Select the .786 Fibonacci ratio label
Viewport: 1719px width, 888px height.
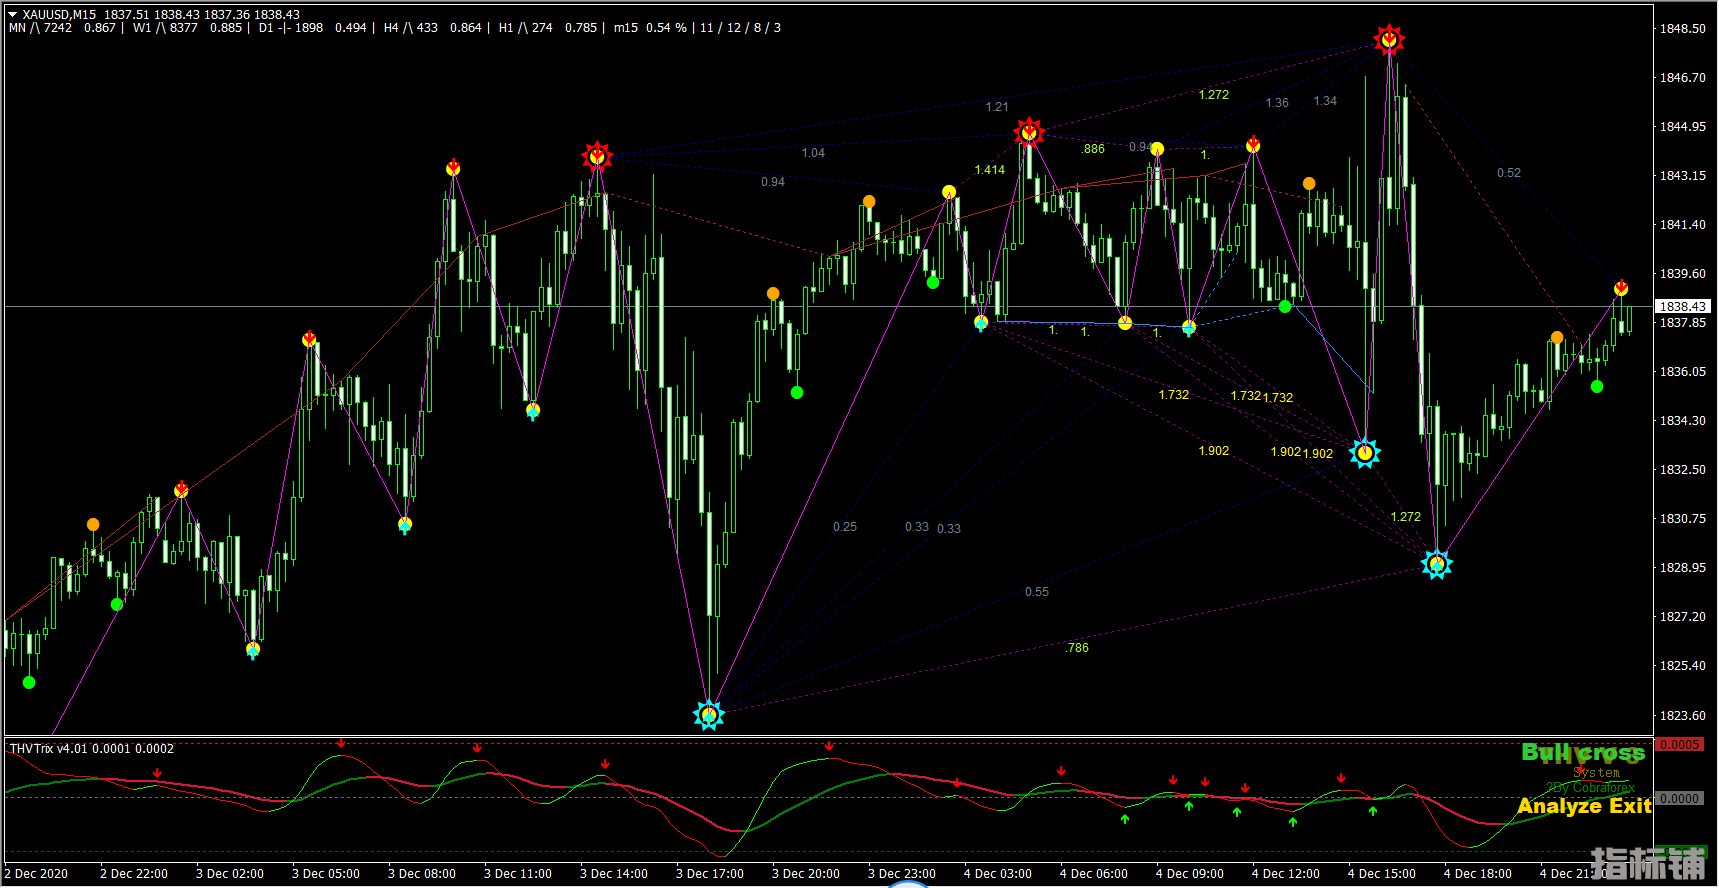[1077, 648]
